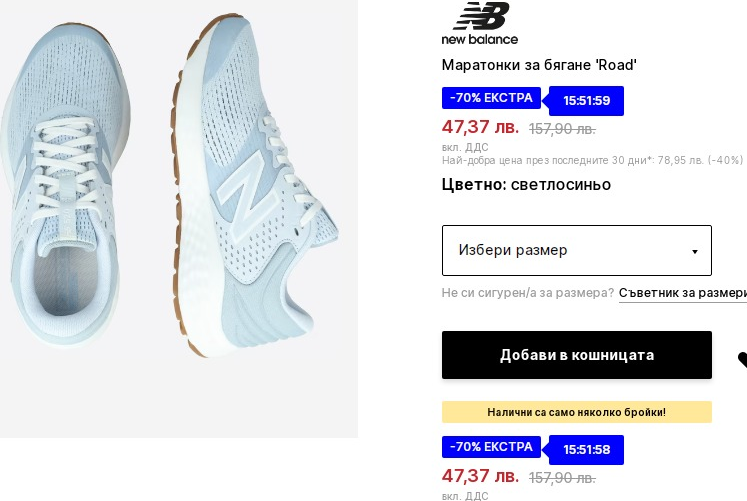Viewport: 747px width, 501px height.
Task: Click the bottom countdown timer badge
Action: [586, 450]
